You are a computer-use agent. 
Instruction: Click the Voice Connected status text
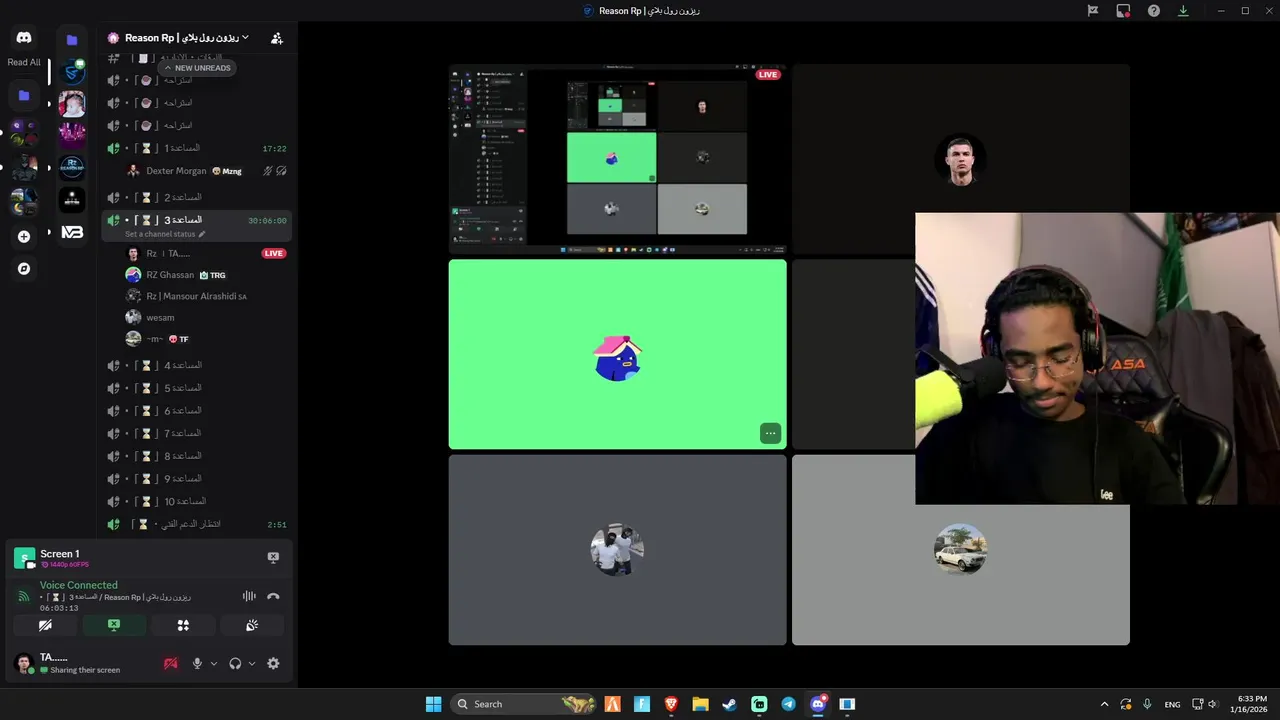click(79, 585)
